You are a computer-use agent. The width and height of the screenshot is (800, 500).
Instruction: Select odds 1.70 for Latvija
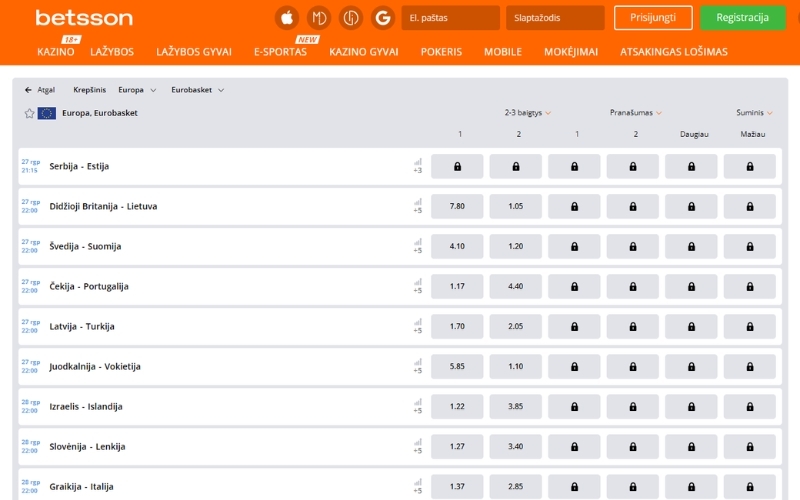(457, 327)
